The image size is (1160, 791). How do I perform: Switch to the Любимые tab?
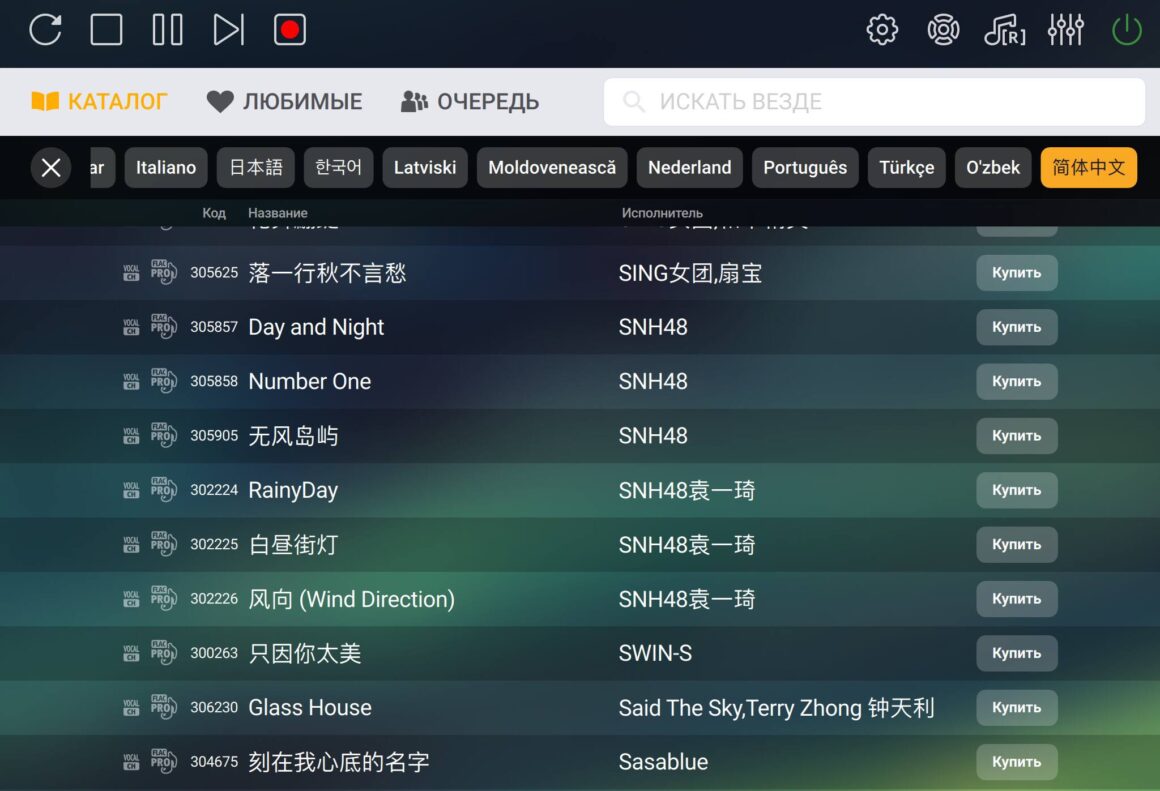coord(285,101)
